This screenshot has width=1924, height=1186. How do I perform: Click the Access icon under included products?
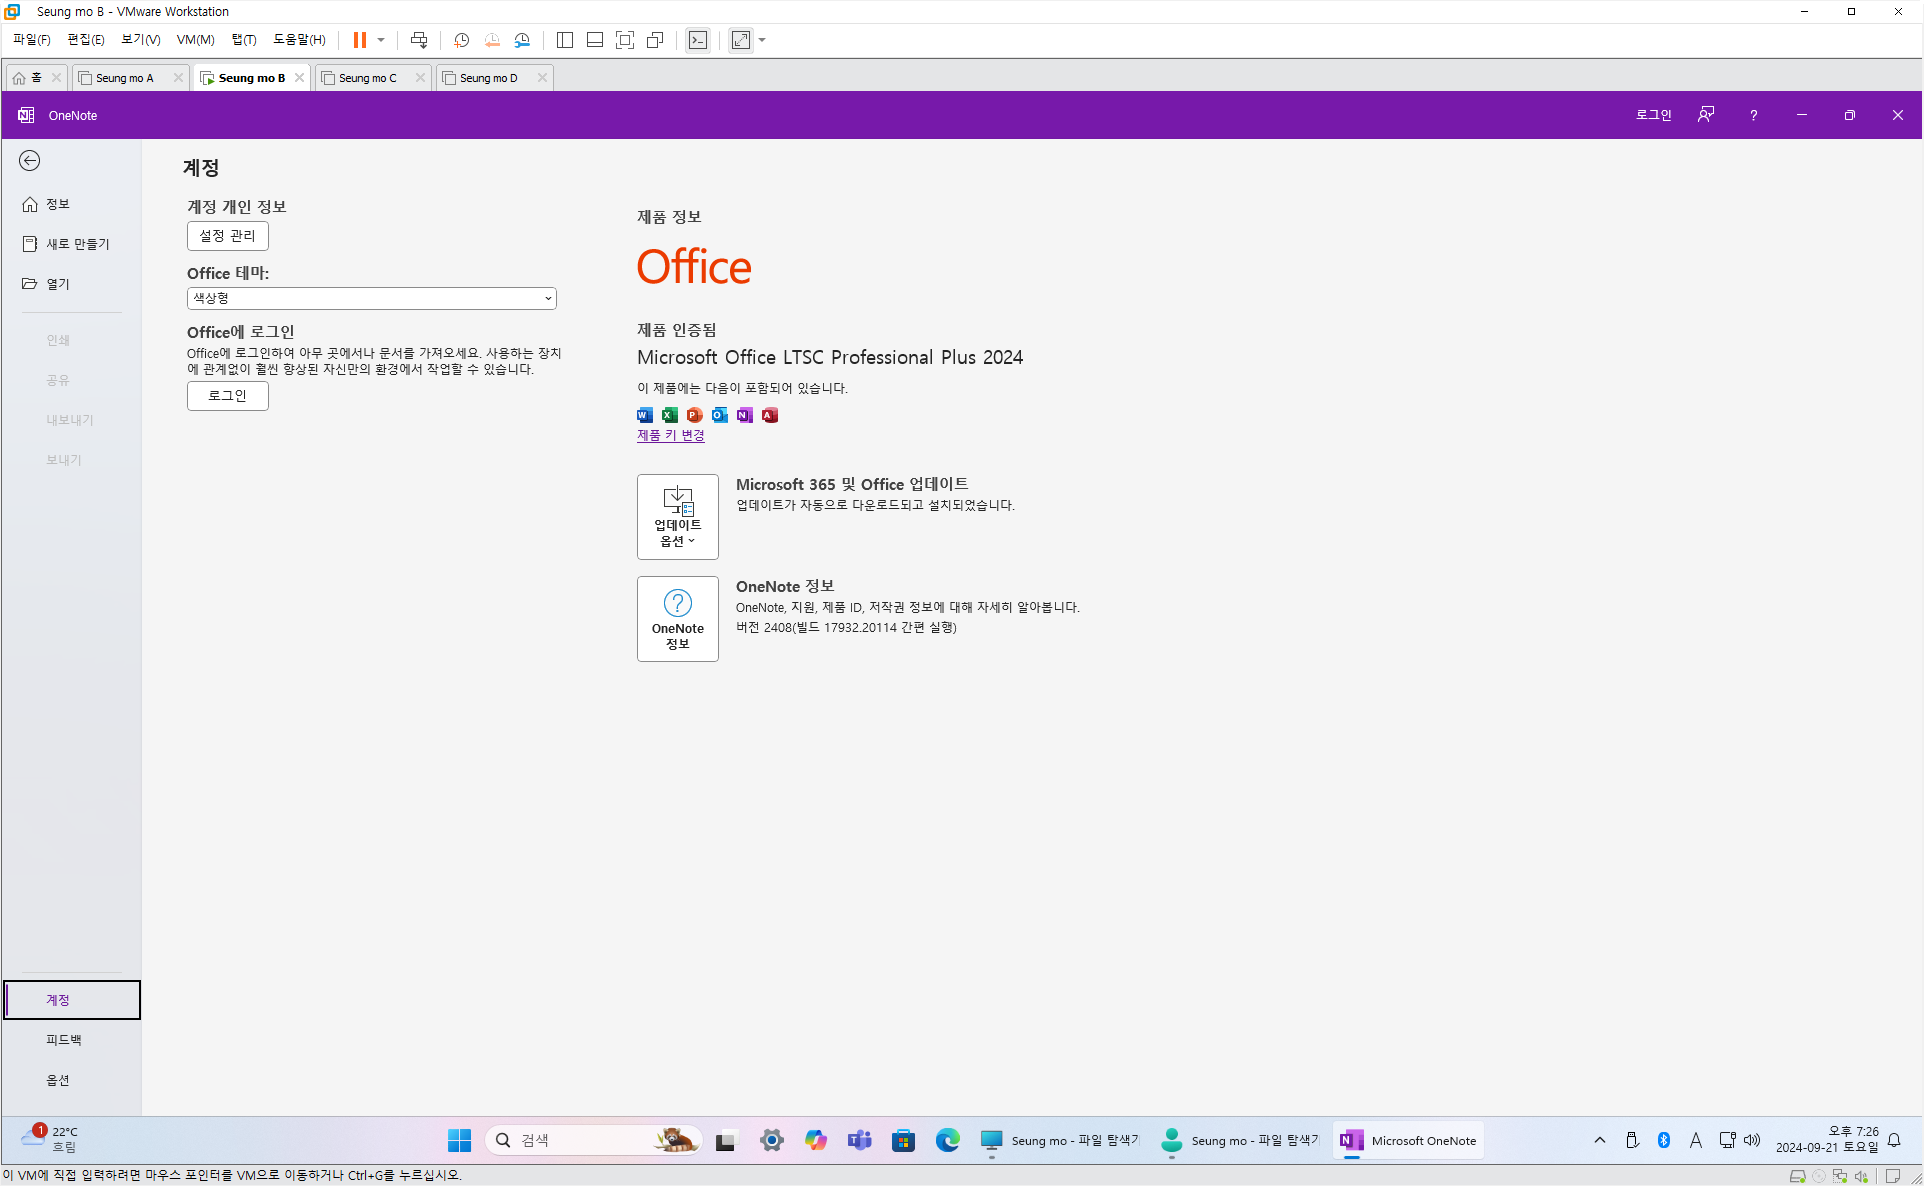point(770,415)
